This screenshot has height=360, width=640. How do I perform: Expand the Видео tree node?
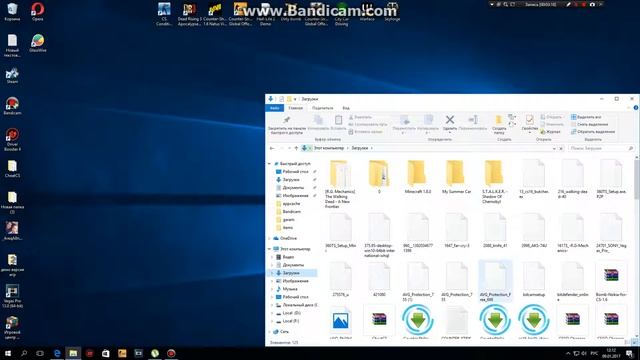point(272,257)
